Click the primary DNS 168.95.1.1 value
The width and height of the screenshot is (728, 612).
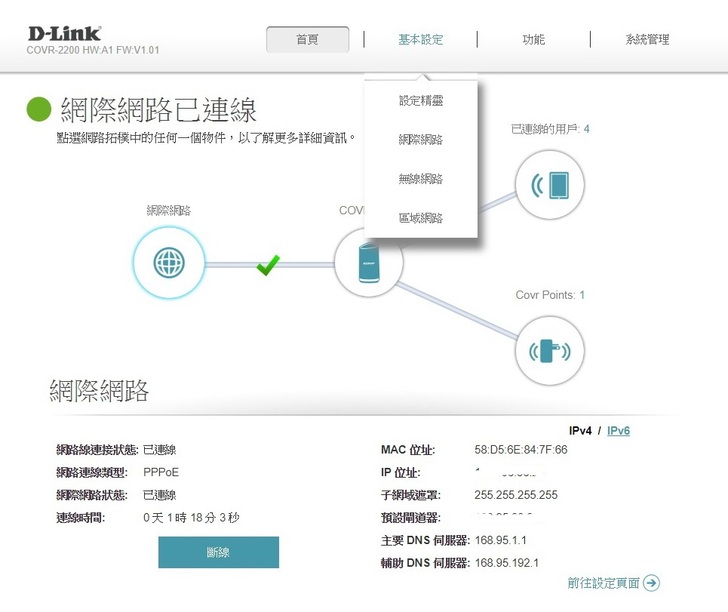point(500,540)
